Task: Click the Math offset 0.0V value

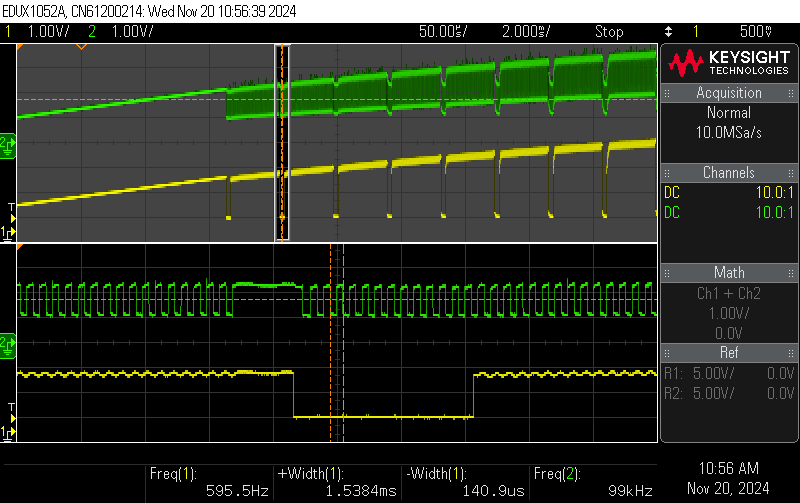Action: [x=729, y=333]
